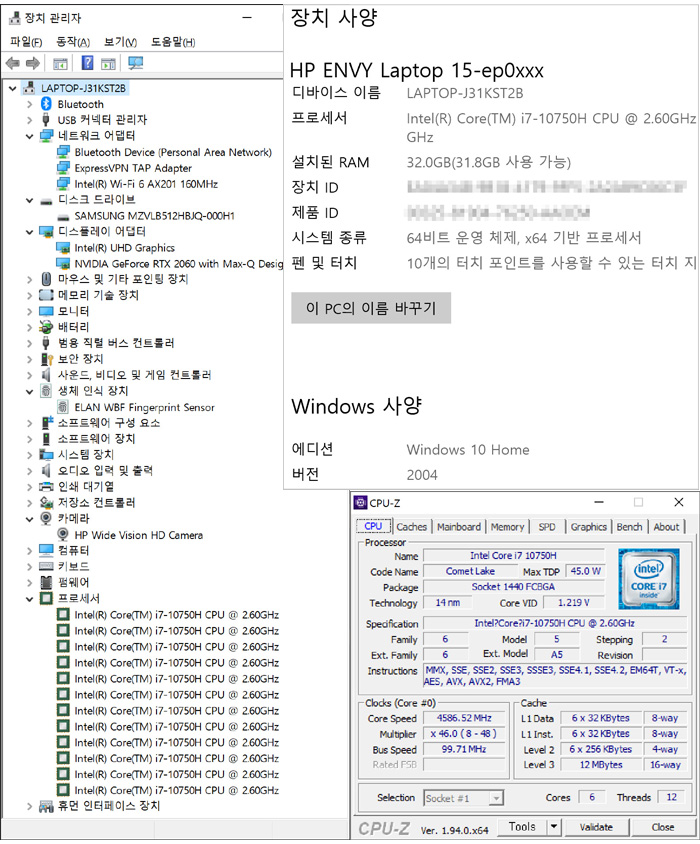700x844 pixels.
Task: Select ELAN WBF Fingerprint Sensor device
Action: coord(144,407)
